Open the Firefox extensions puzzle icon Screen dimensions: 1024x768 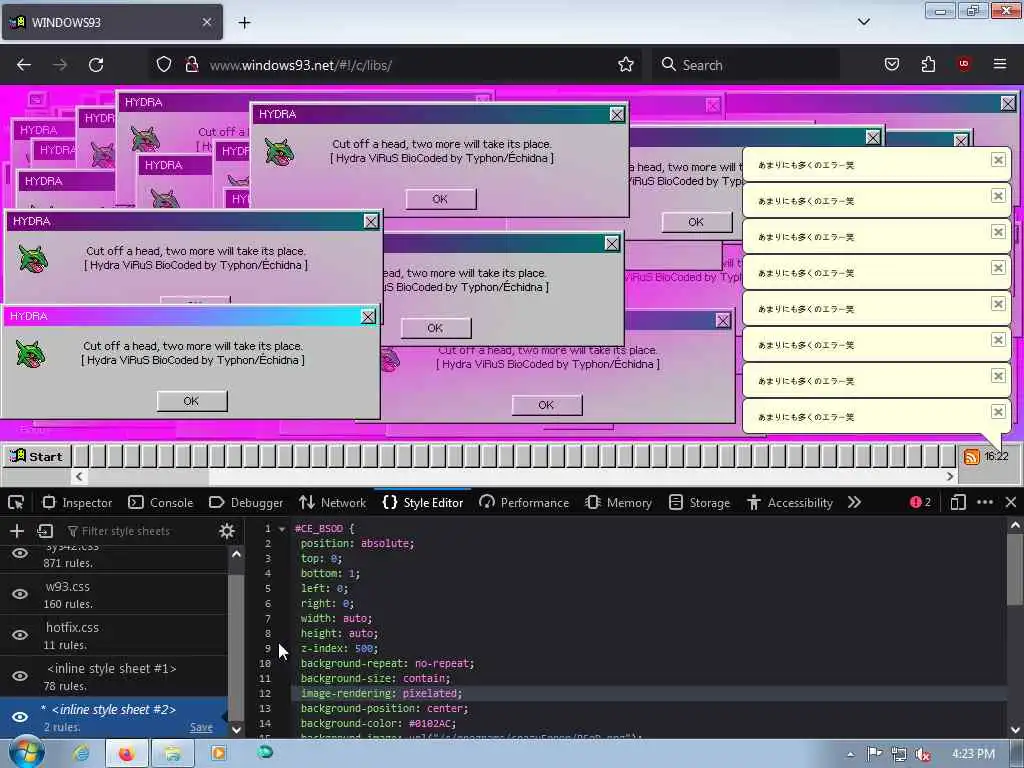click(x=928, y=65)
